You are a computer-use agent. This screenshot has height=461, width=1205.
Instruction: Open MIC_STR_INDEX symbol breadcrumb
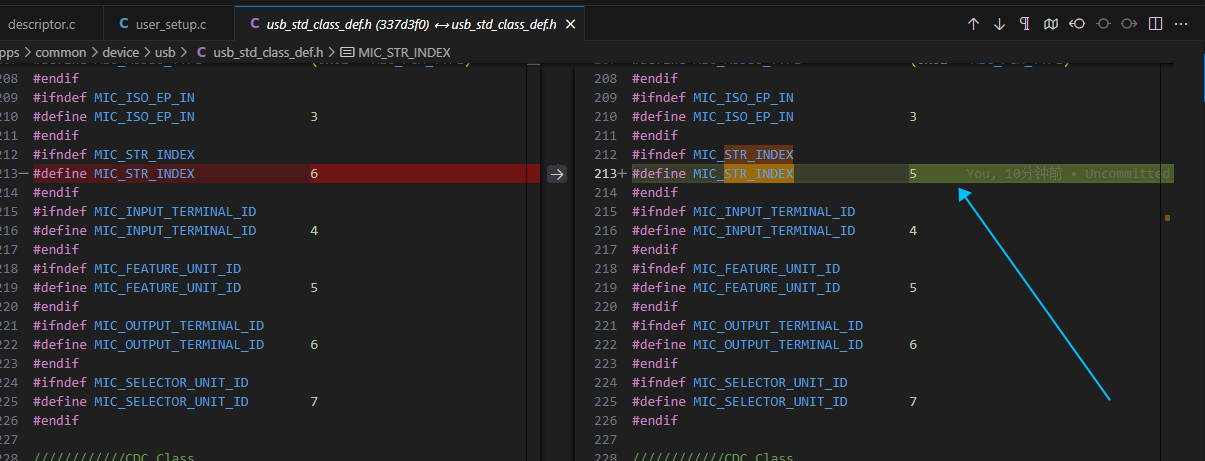[x=404, y=52]
